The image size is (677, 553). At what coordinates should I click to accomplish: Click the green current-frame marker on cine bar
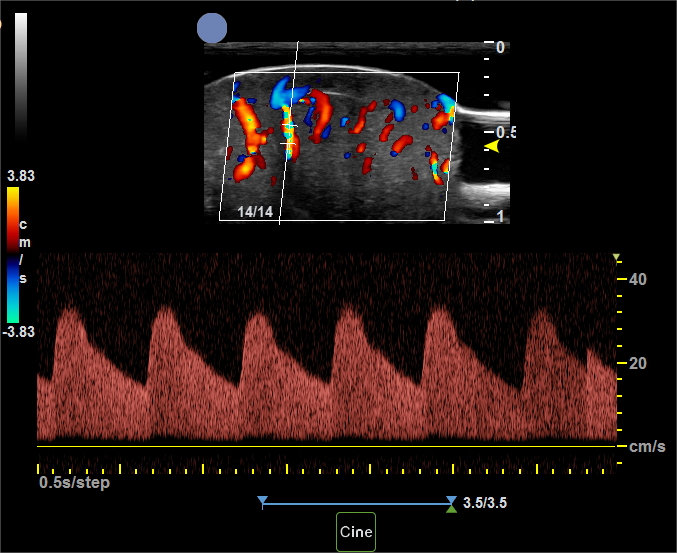click(452, 509)
